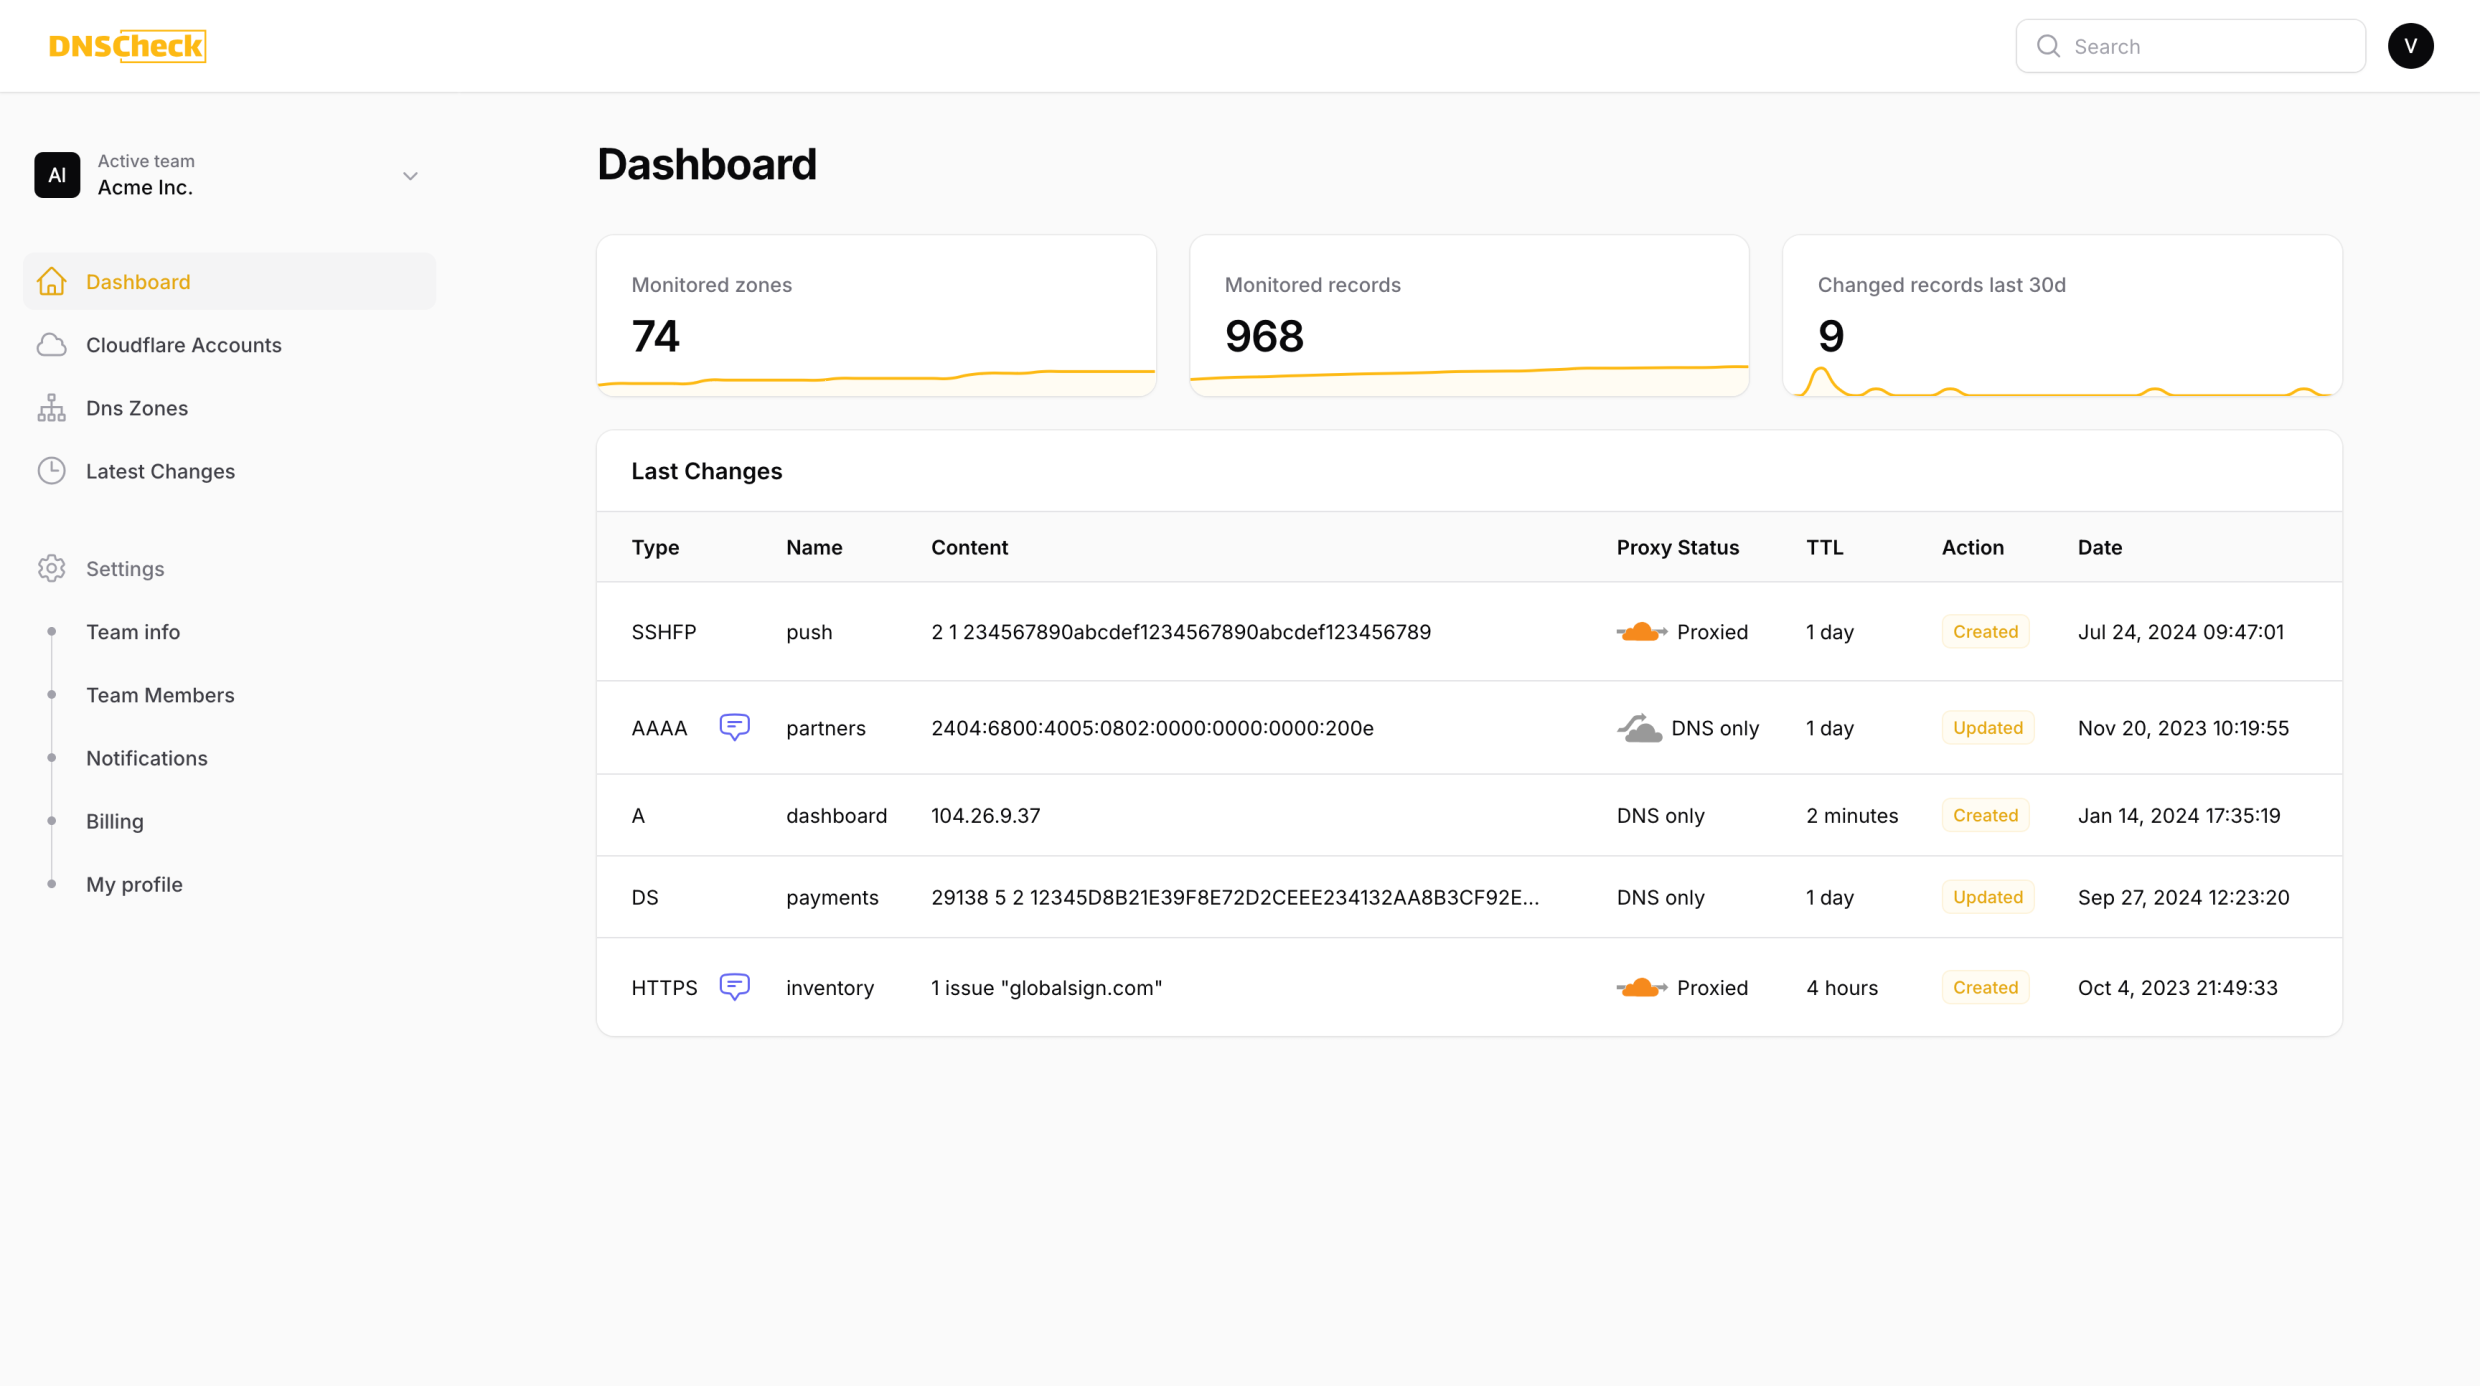Click the comment icon on the HTTPS inventory record

coord(735,986)
